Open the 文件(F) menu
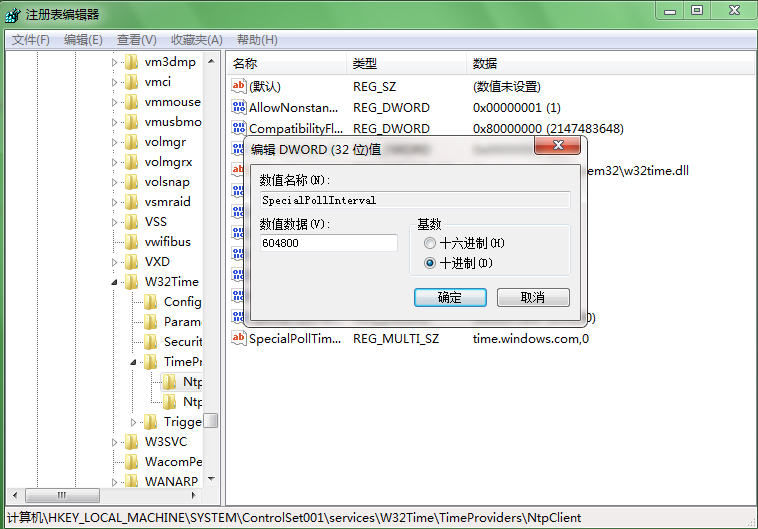 pyautogui.click(x=30, y=40)
